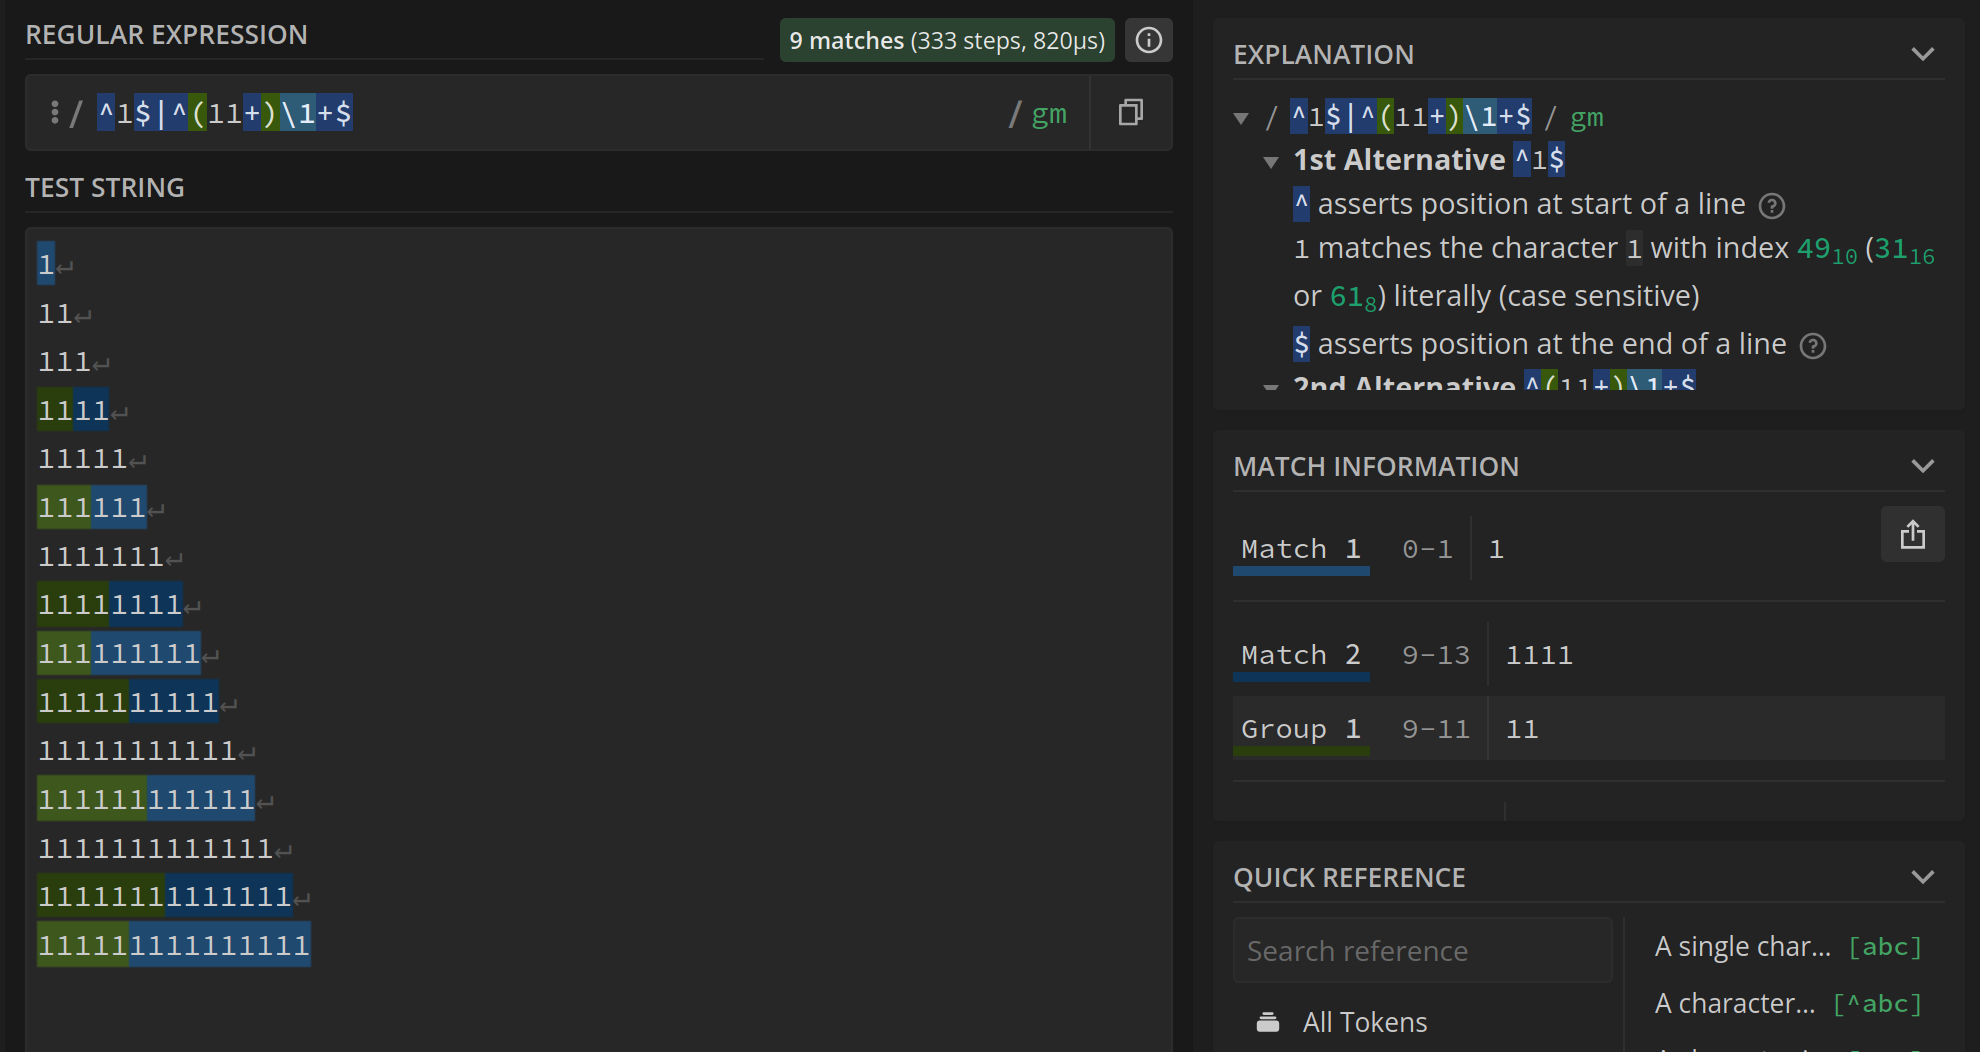This screenshot has height=1052, width=1980.
Task: Collapse the root regex explanation node
Action: point(1241,118)
